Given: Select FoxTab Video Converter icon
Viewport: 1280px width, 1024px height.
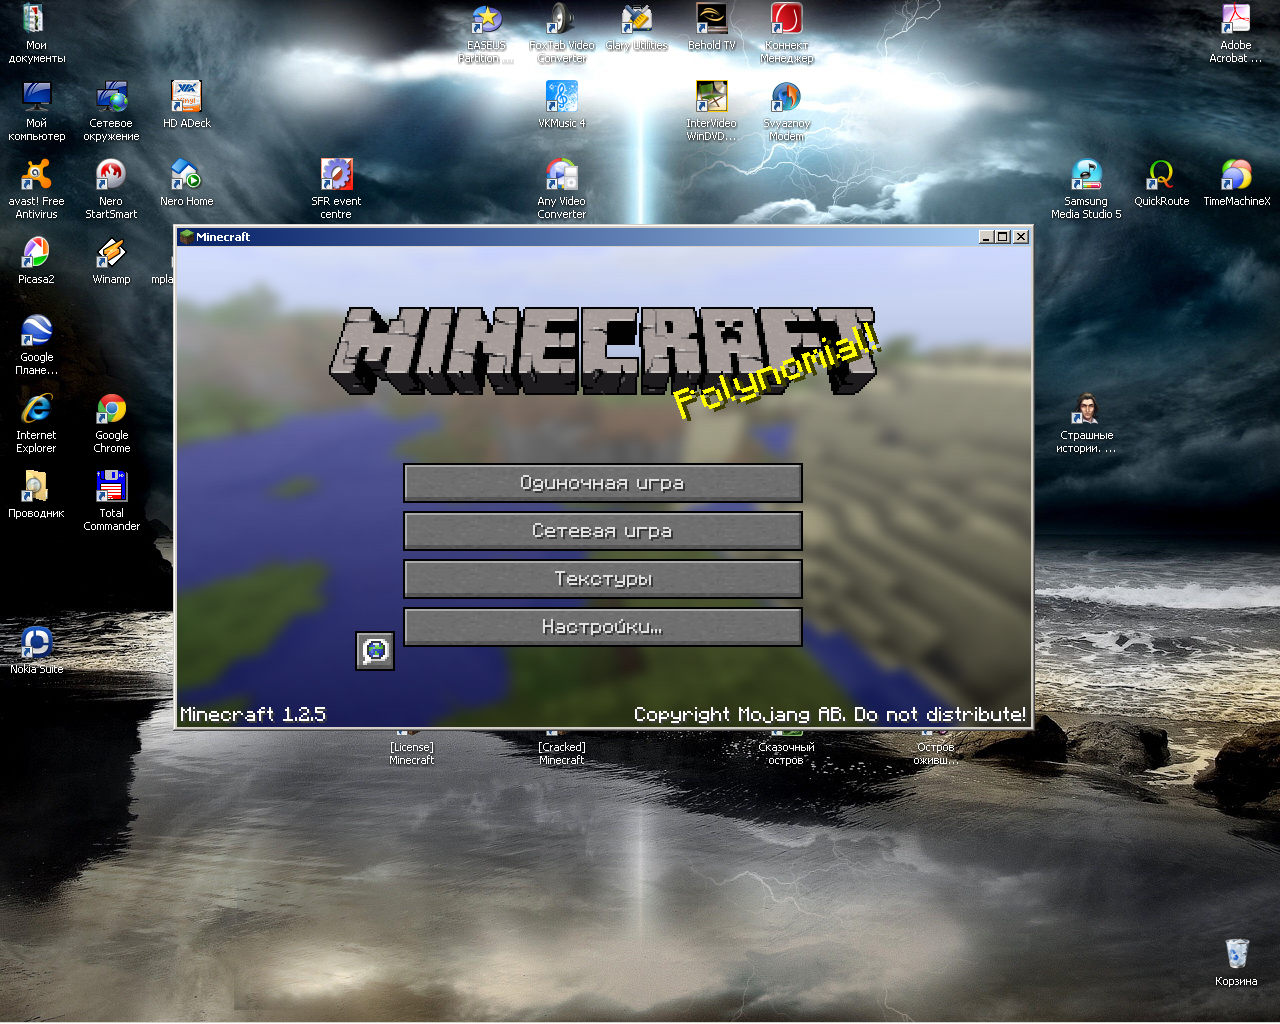Looking at the screenshot, I should point(561,33).
